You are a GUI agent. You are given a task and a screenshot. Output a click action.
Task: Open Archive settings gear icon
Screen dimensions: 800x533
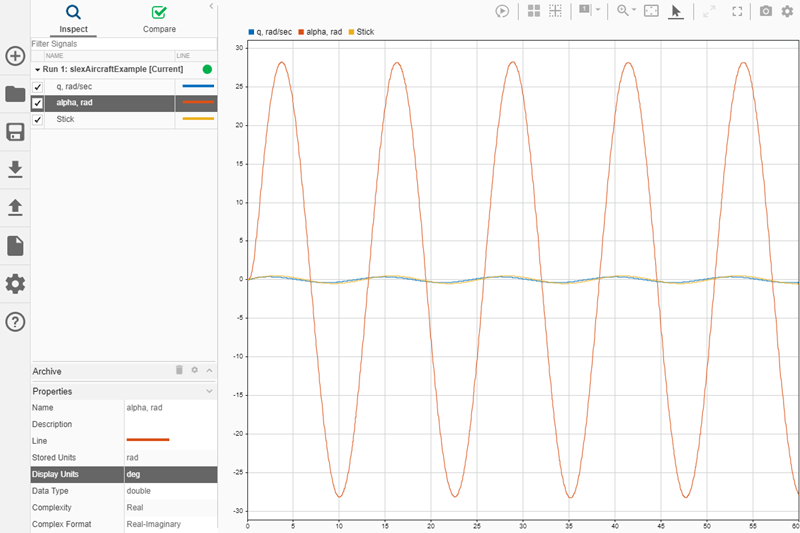(x=194, y=370)
